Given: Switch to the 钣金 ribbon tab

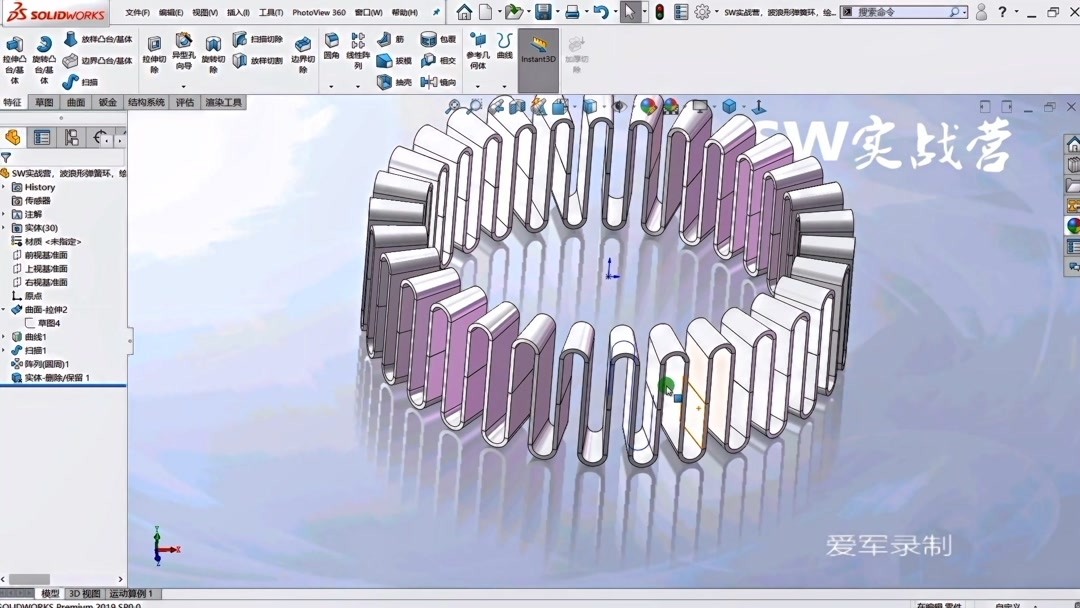Looking at the screenshot, I should pos(106,101).
